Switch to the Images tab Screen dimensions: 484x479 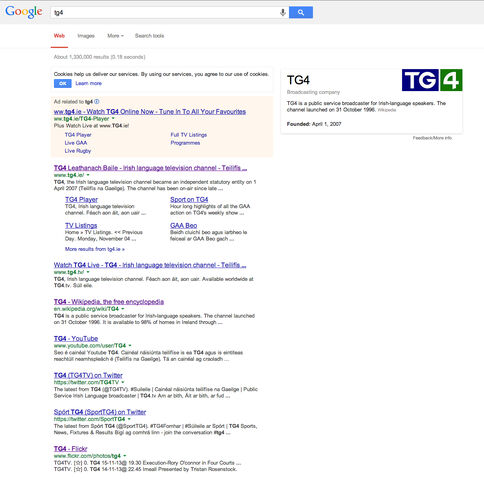click(86, 36)
